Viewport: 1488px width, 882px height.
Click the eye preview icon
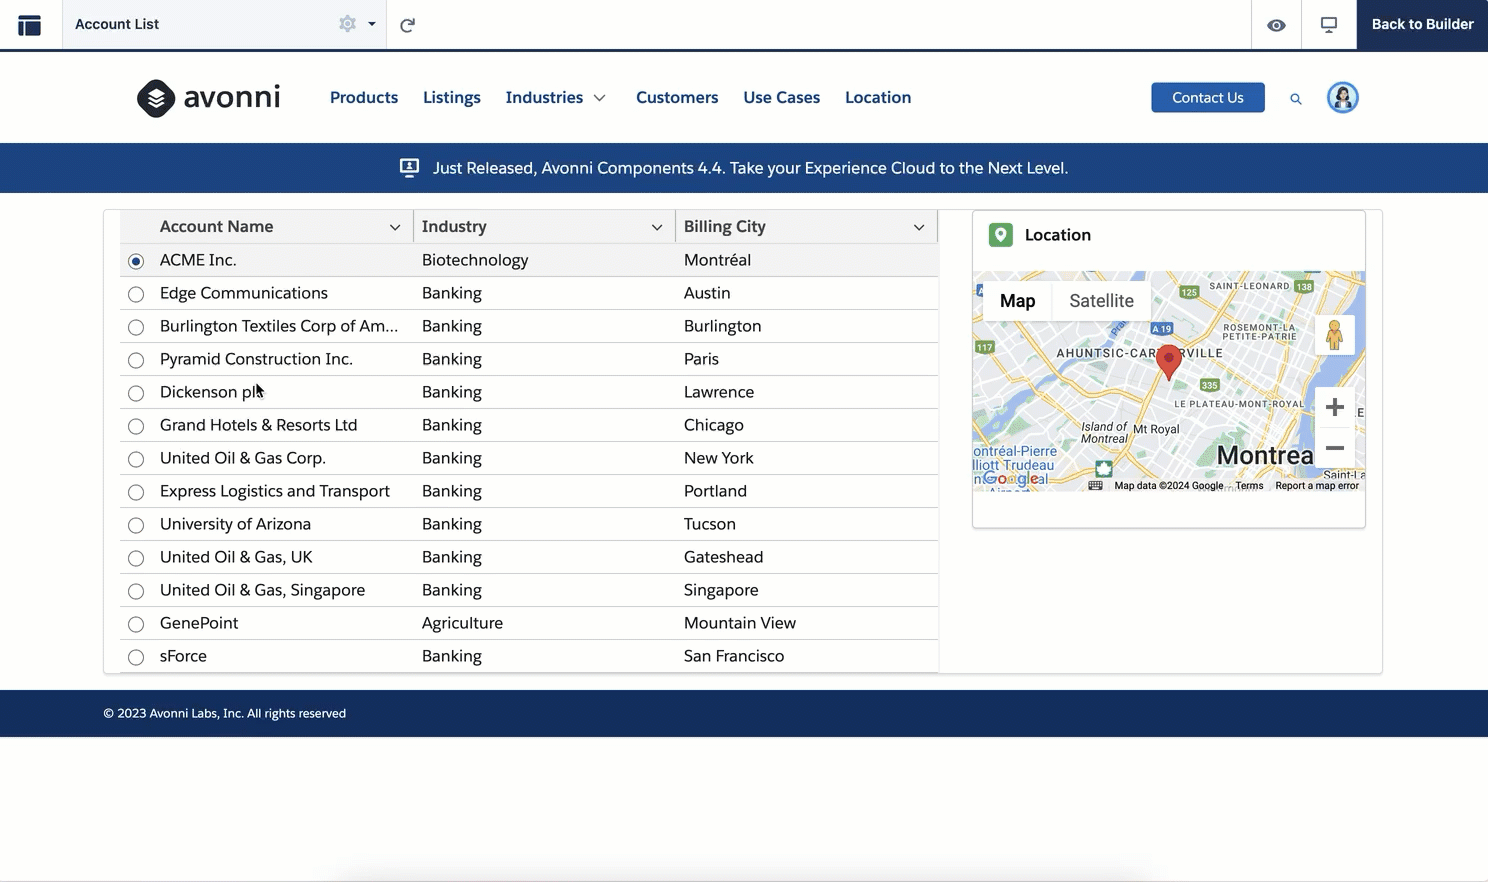coord(1276,25)
